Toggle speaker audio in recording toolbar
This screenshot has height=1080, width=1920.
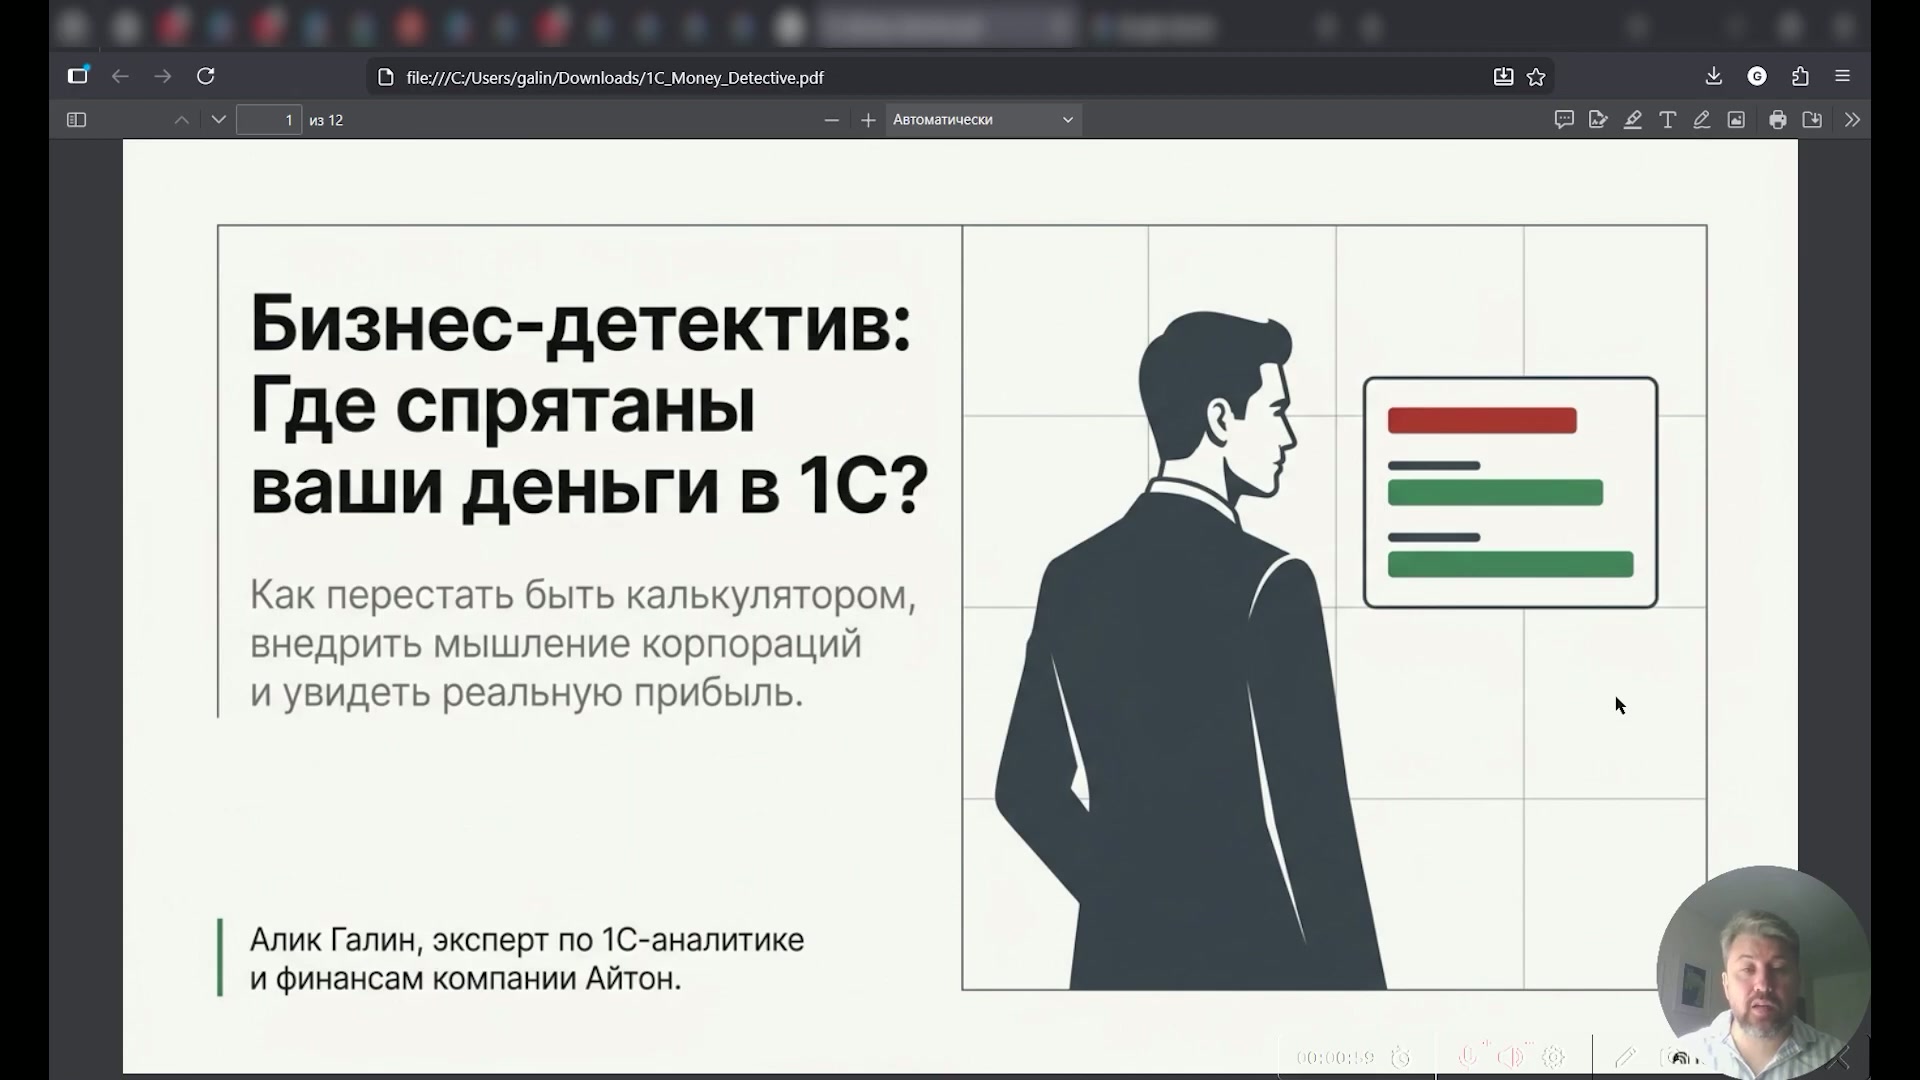(x=1510, y=1057)
